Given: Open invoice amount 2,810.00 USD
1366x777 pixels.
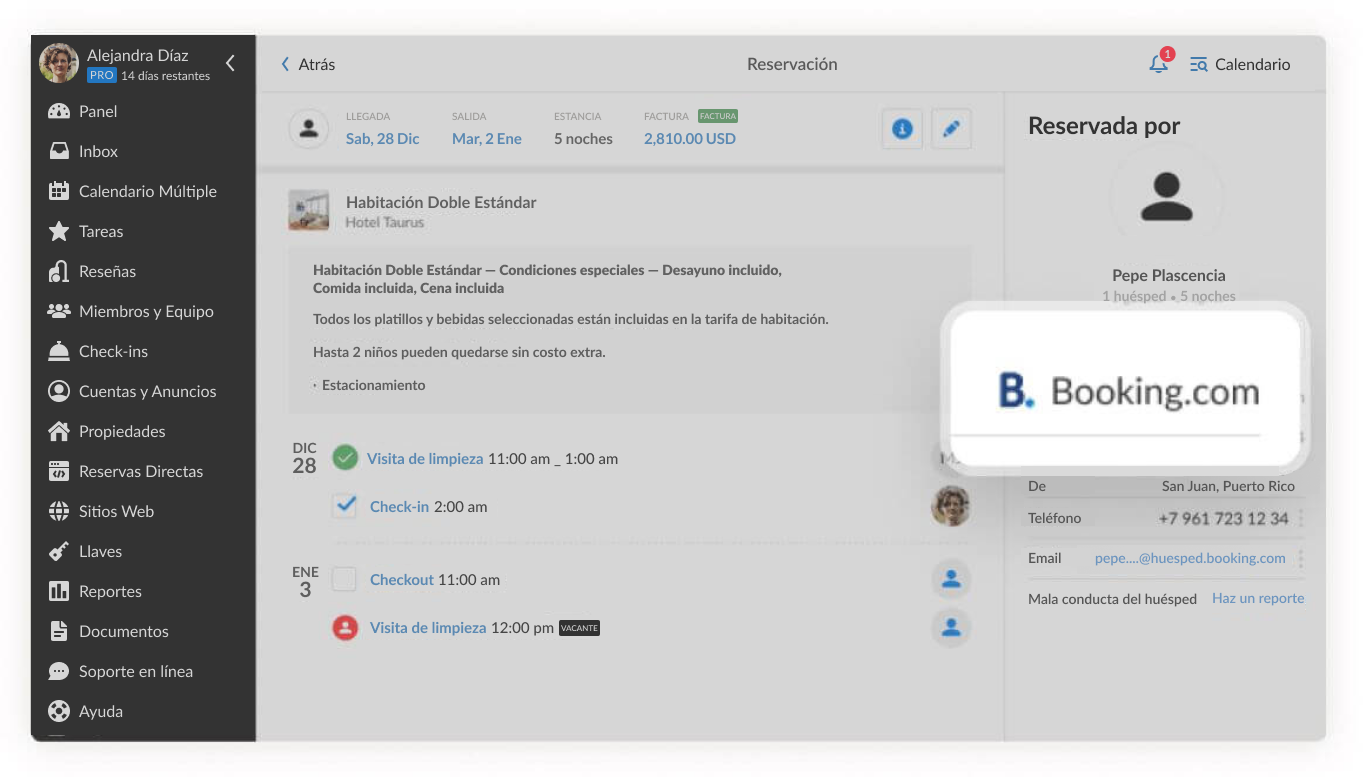Looking at the screenshot, I should click(x=690, y=139).
